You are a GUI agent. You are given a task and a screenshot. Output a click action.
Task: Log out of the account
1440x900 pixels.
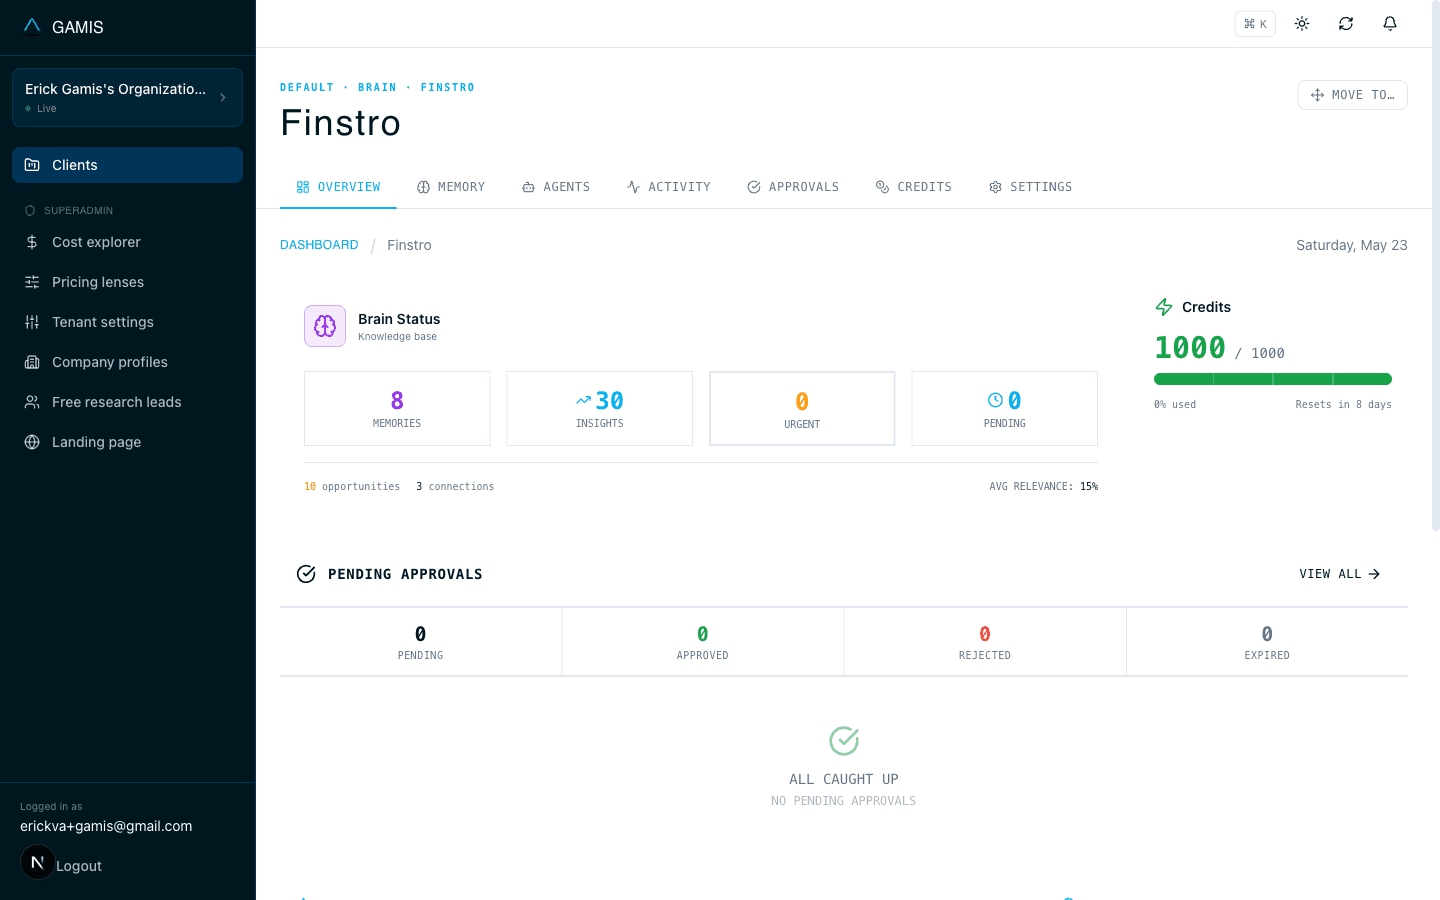coord(79,866)
